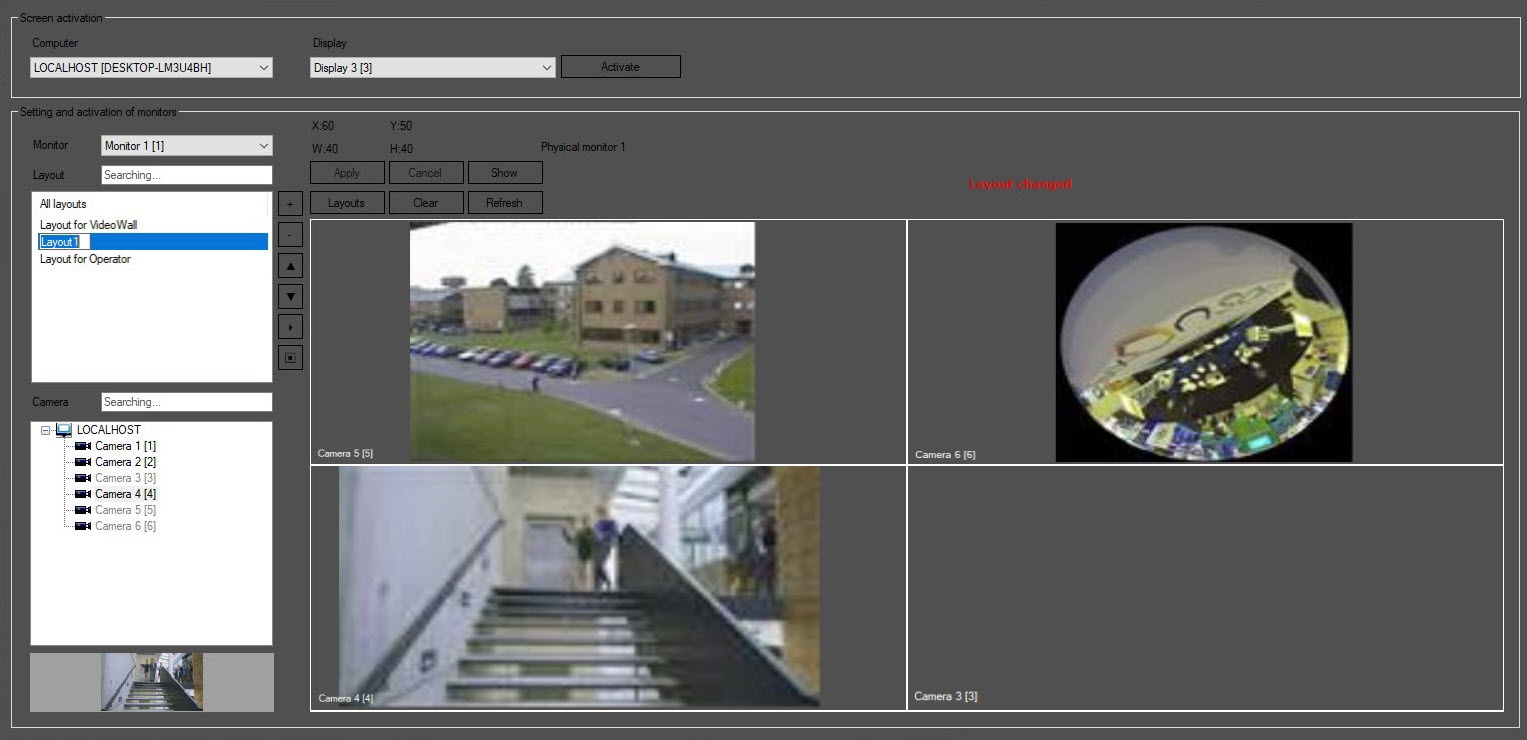Click the Layouts button
1527x740 pixels.
(x=346, y=203)
